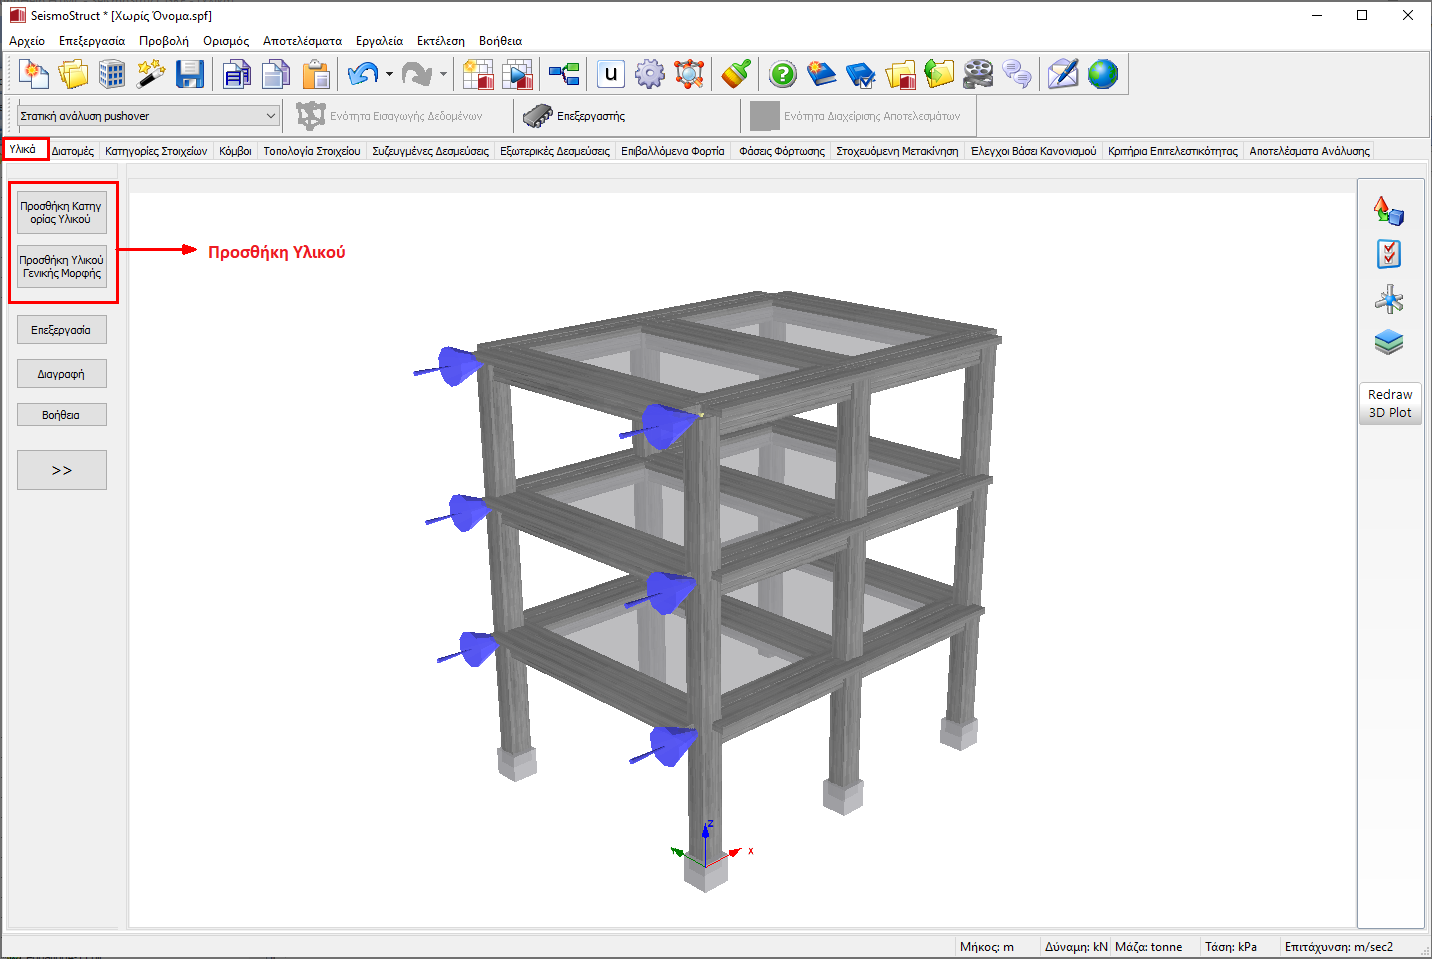Open the film reel movie icon

click(978, 74)
